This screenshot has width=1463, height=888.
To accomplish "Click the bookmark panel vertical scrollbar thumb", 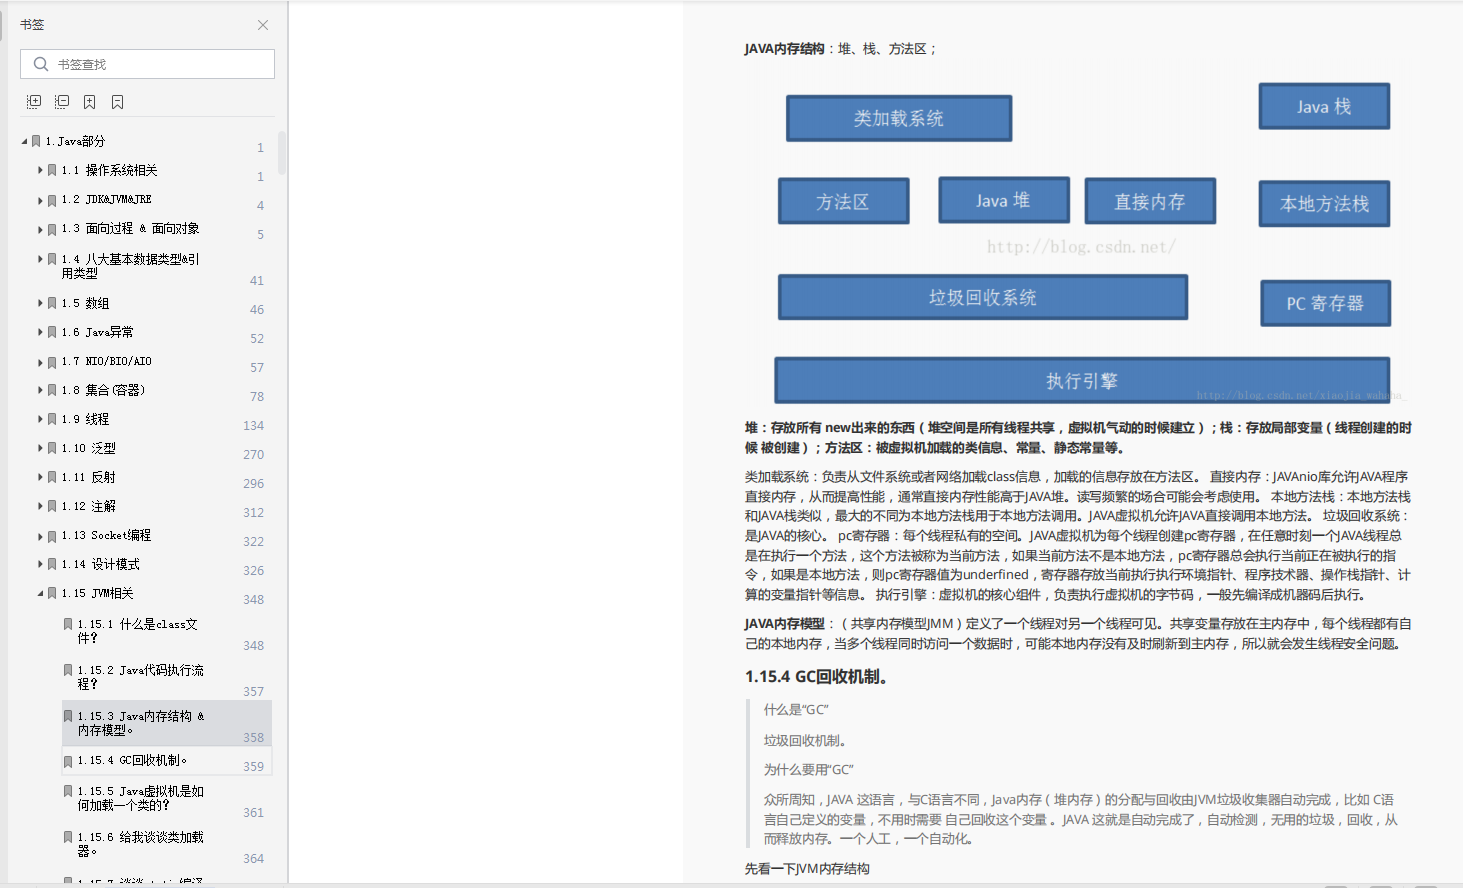I will point(282,153).
